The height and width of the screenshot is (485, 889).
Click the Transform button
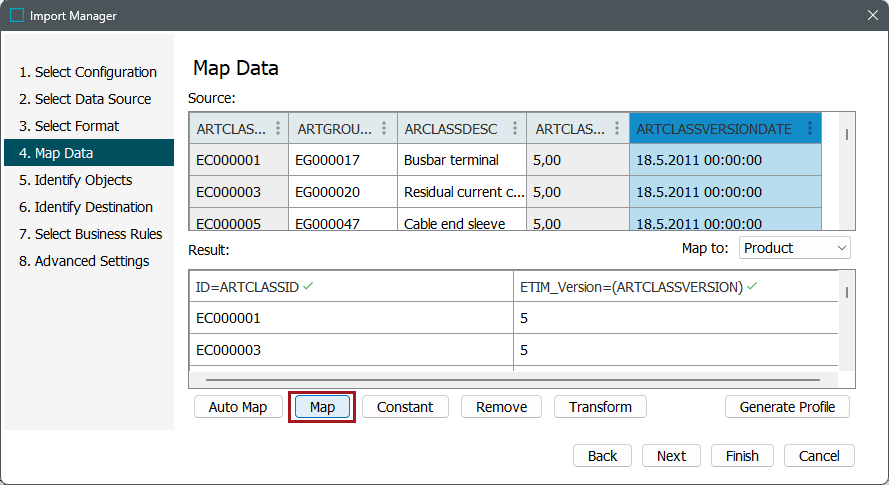click(x=600, y=407)
